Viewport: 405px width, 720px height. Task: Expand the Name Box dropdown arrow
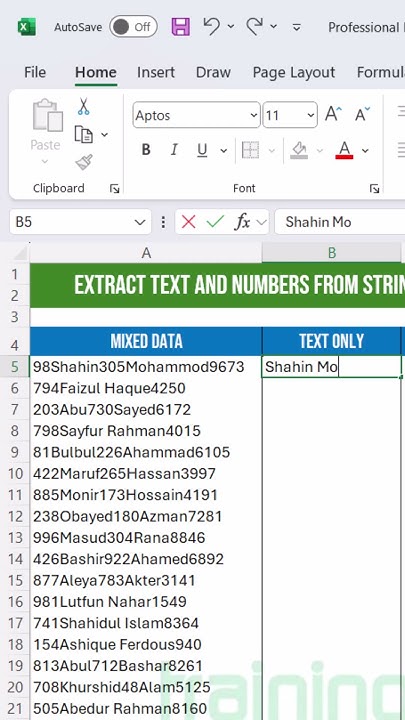[x=140, y=223]
